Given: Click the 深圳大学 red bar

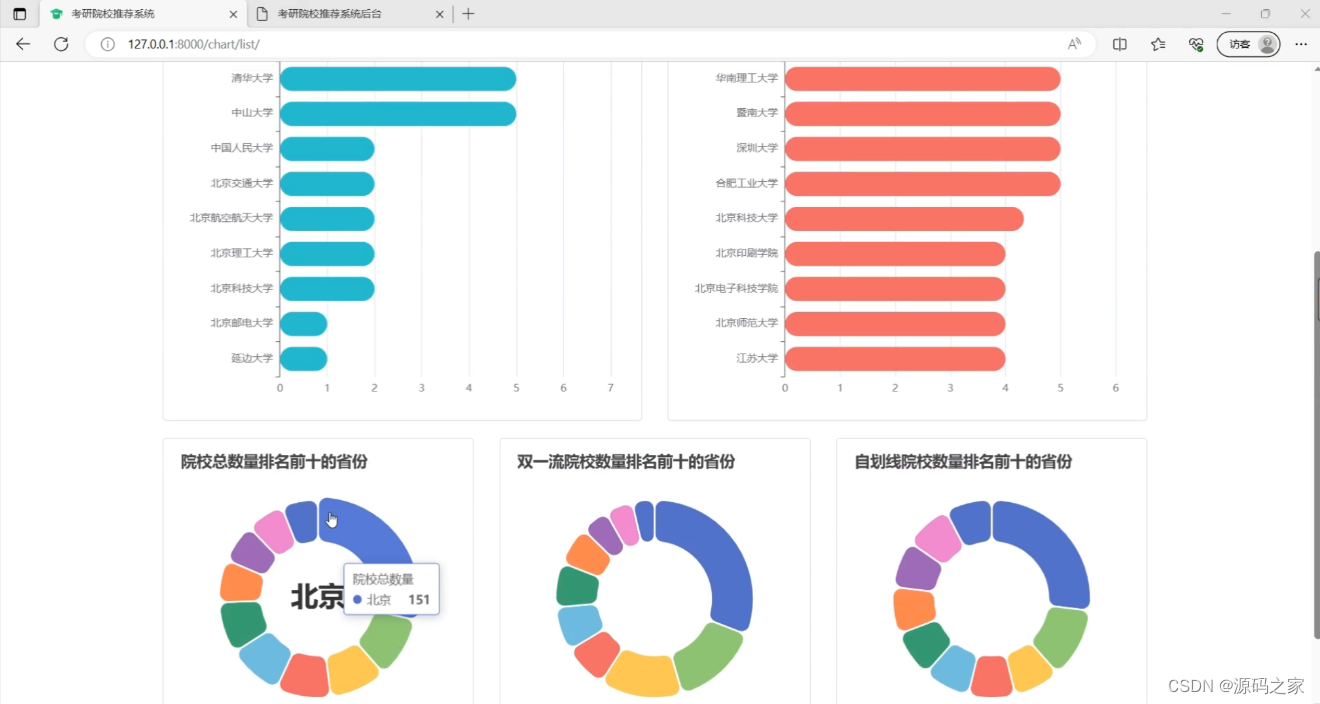Looking at the screenshot, I should pyautogui.click(x=922, y=149).
